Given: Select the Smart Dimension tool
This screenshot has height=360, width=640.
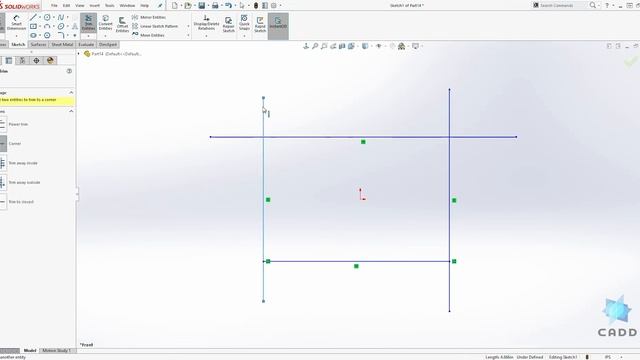Looking at the screenshot, I should [x=16, y=22].
